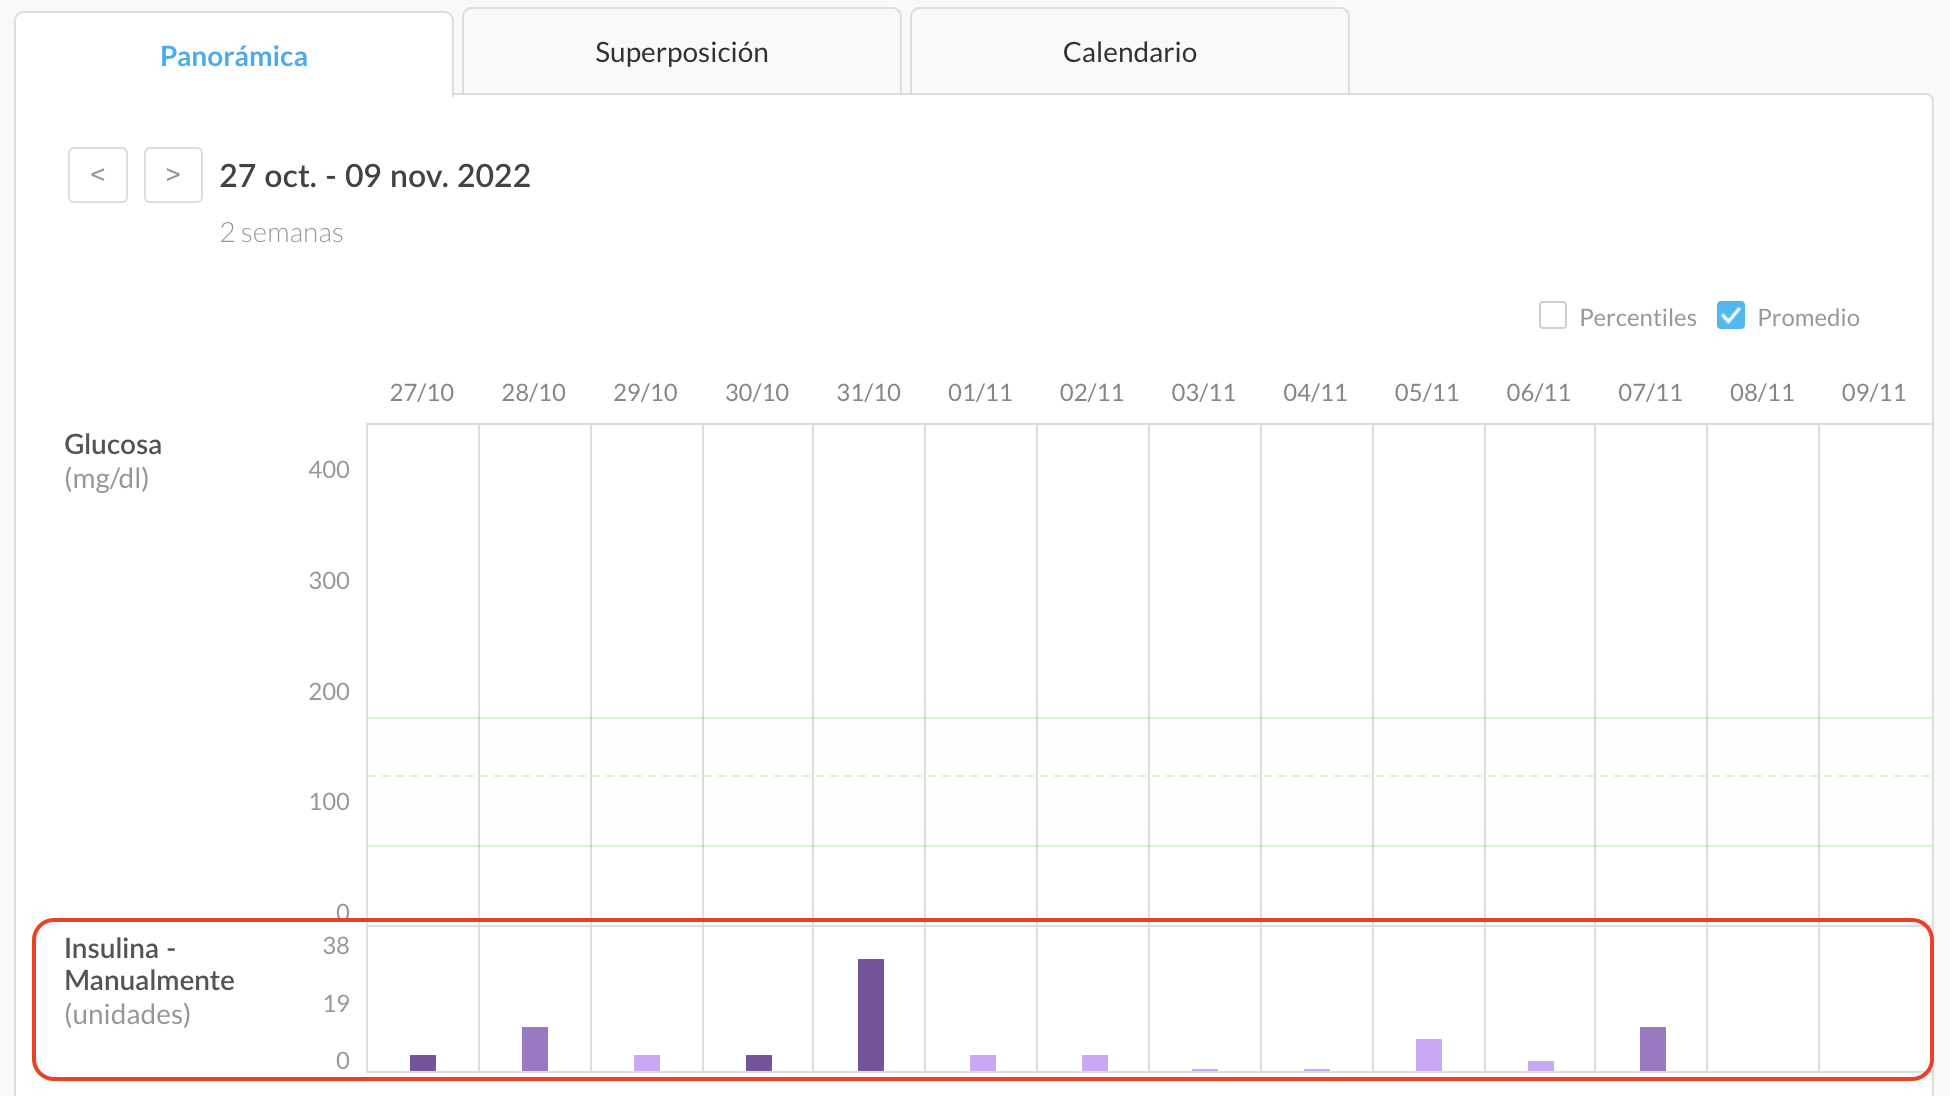Select the 07/11 date column header

[1650, 392]
